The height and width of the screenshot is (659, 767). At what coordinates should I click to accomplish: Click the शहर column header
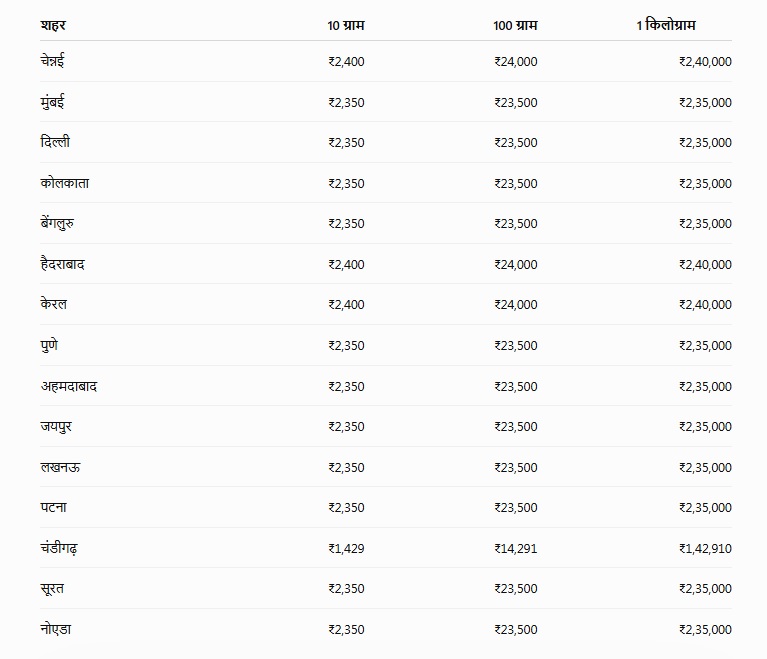53,25
